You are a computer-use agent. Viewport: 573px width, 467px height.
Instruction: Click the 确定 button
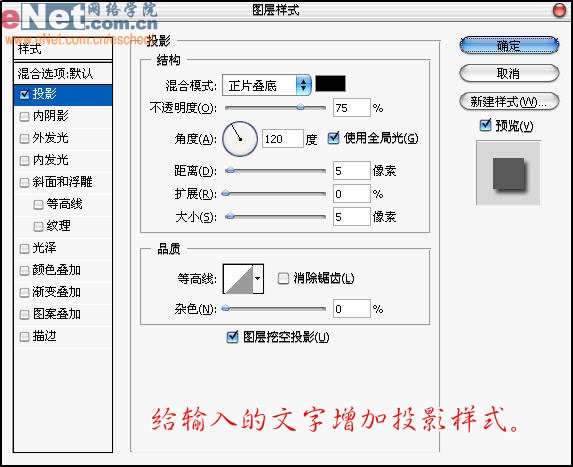[x=509, y=46]
